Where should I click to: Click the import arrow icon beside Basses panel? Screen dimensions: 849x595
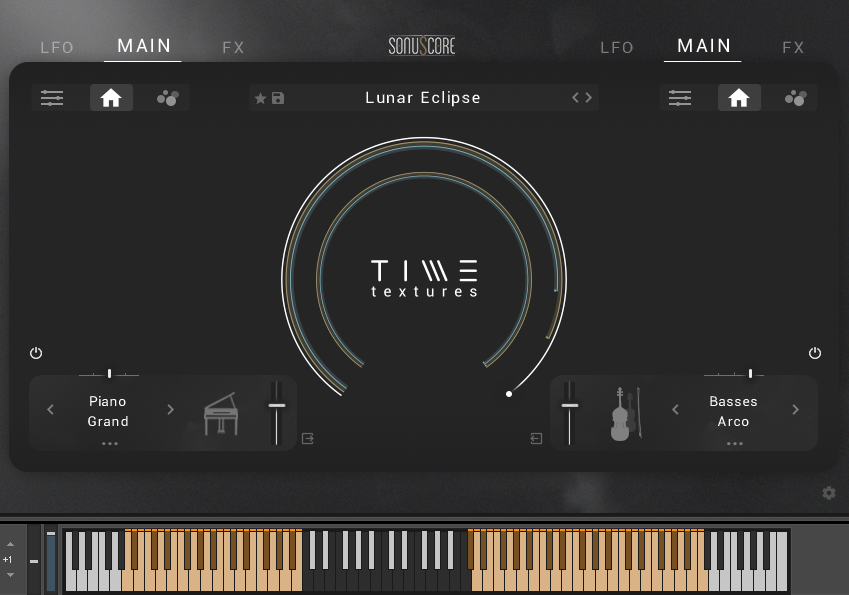(x=536, y=439)
